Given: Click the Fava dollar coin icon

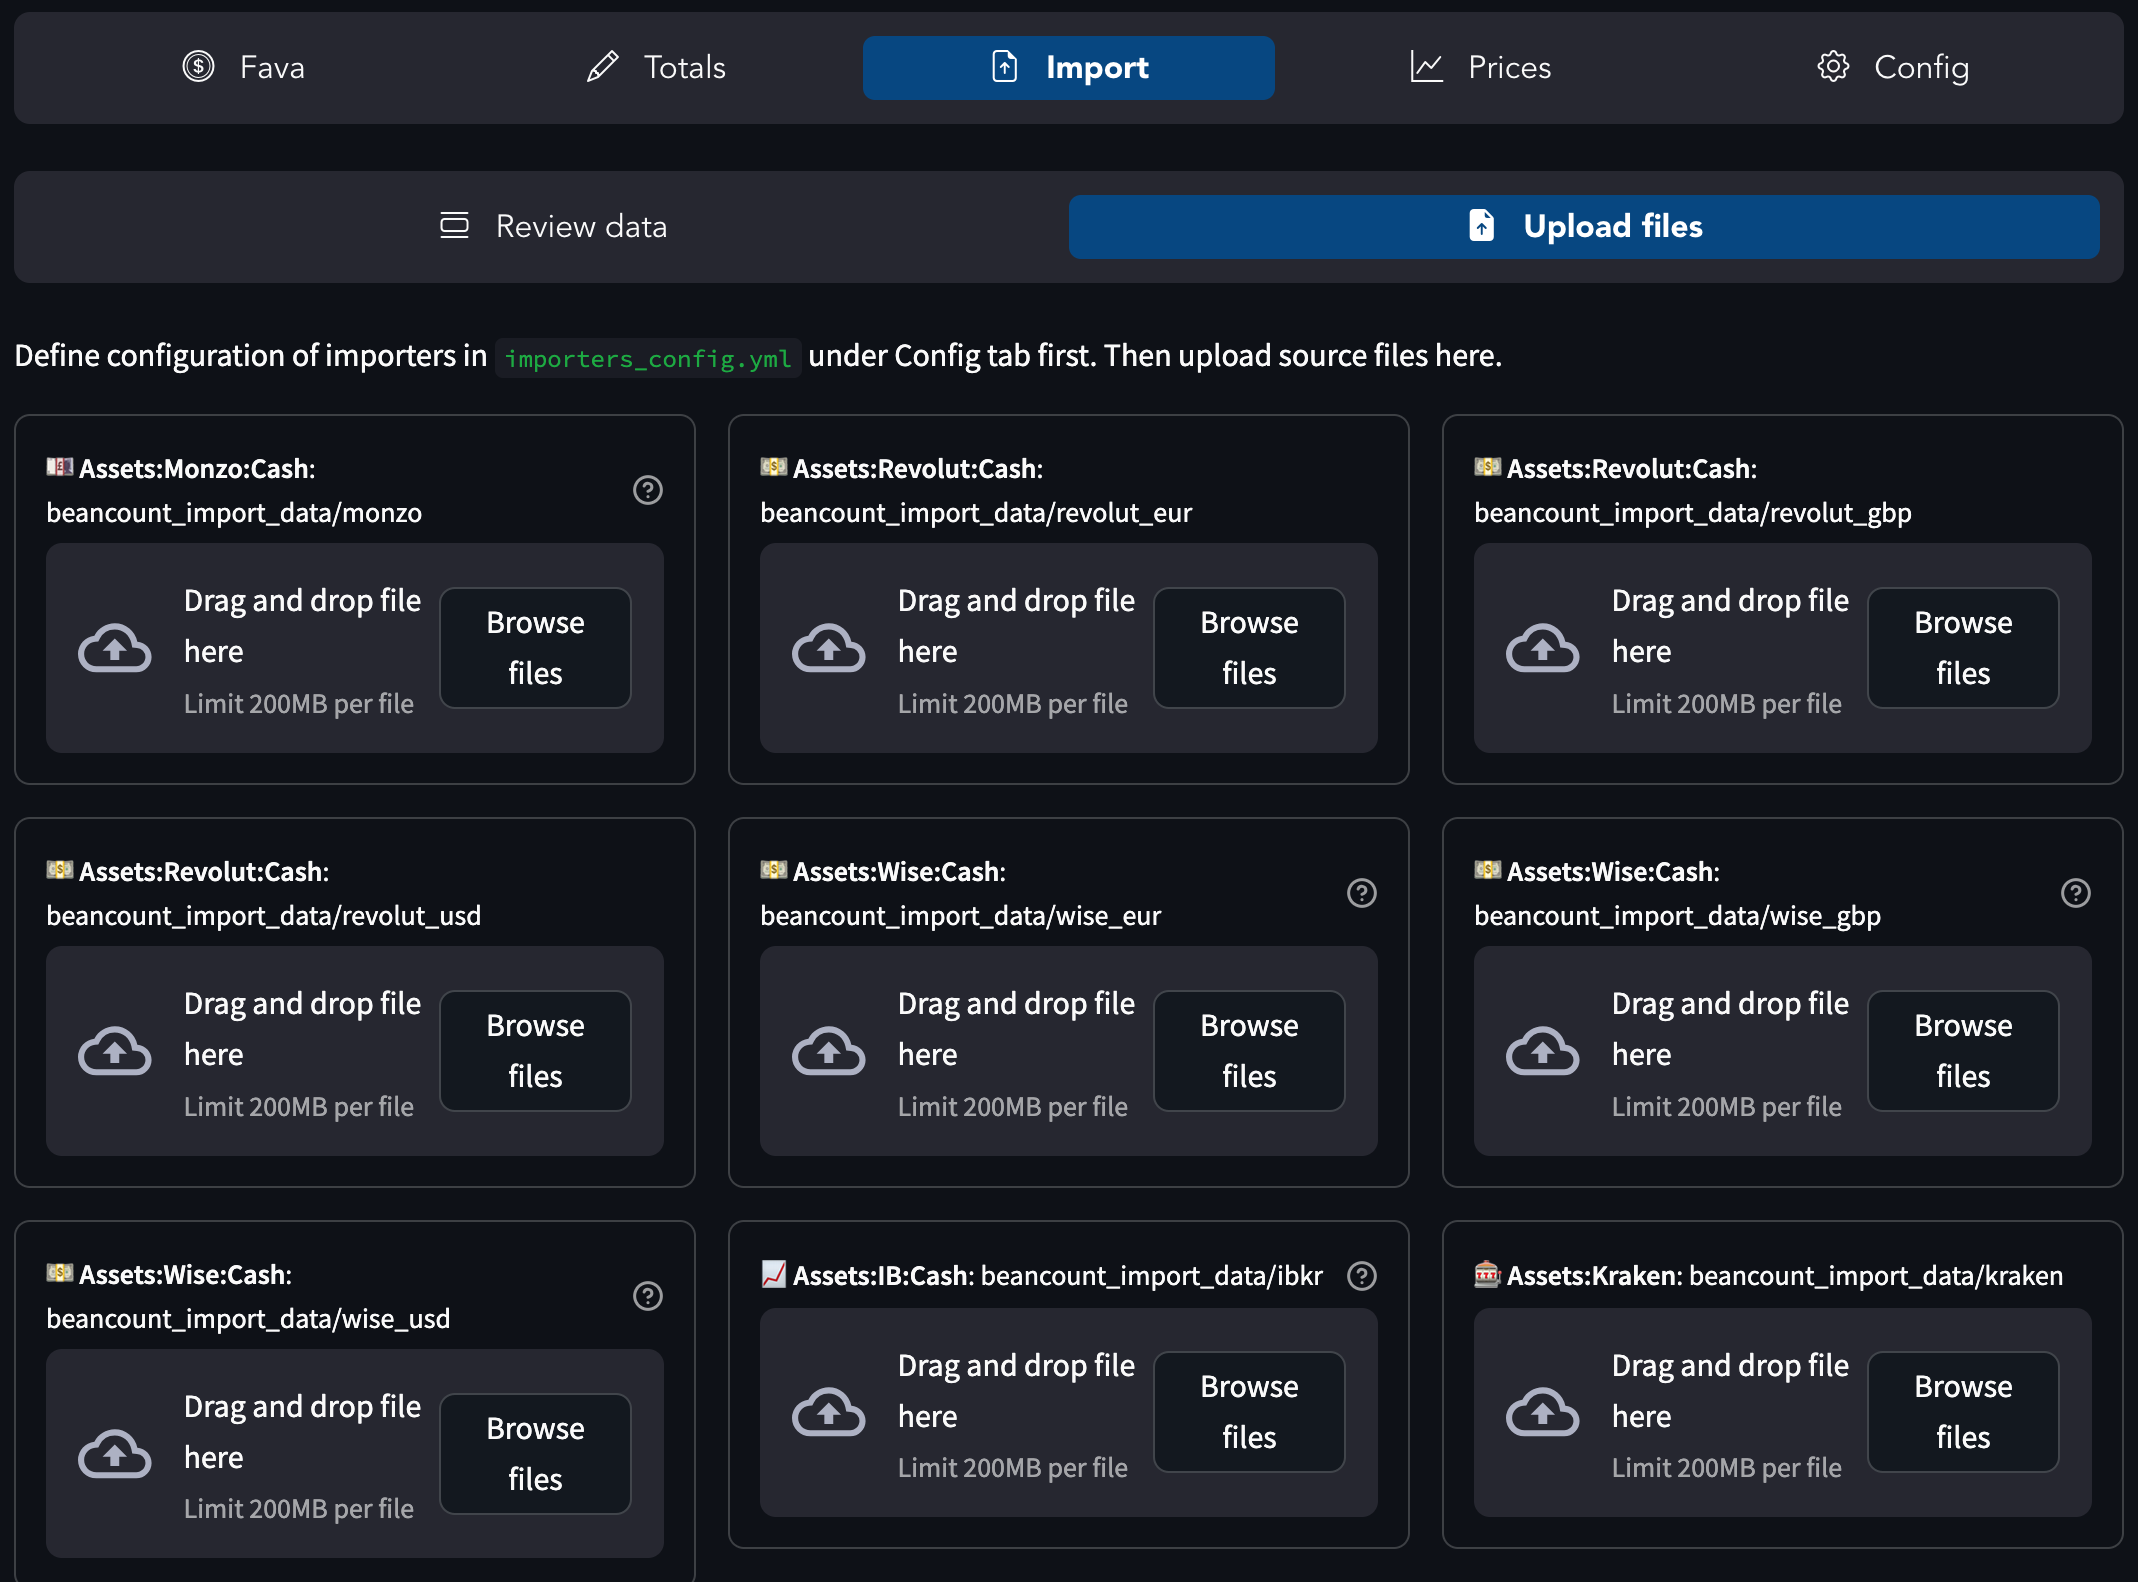Looking at the screenshot, I should [x=198, y=66].
